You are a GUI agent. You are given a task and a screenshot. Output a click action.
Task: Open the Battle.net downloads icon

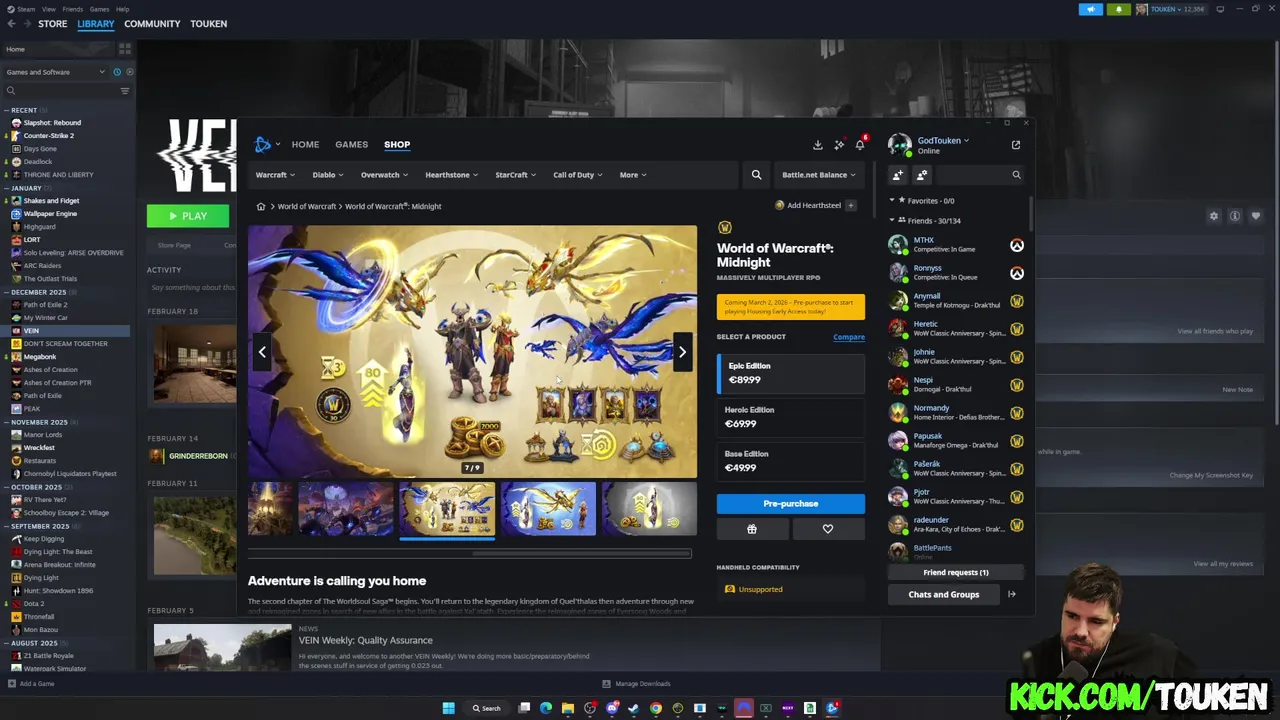click(817, 145)
